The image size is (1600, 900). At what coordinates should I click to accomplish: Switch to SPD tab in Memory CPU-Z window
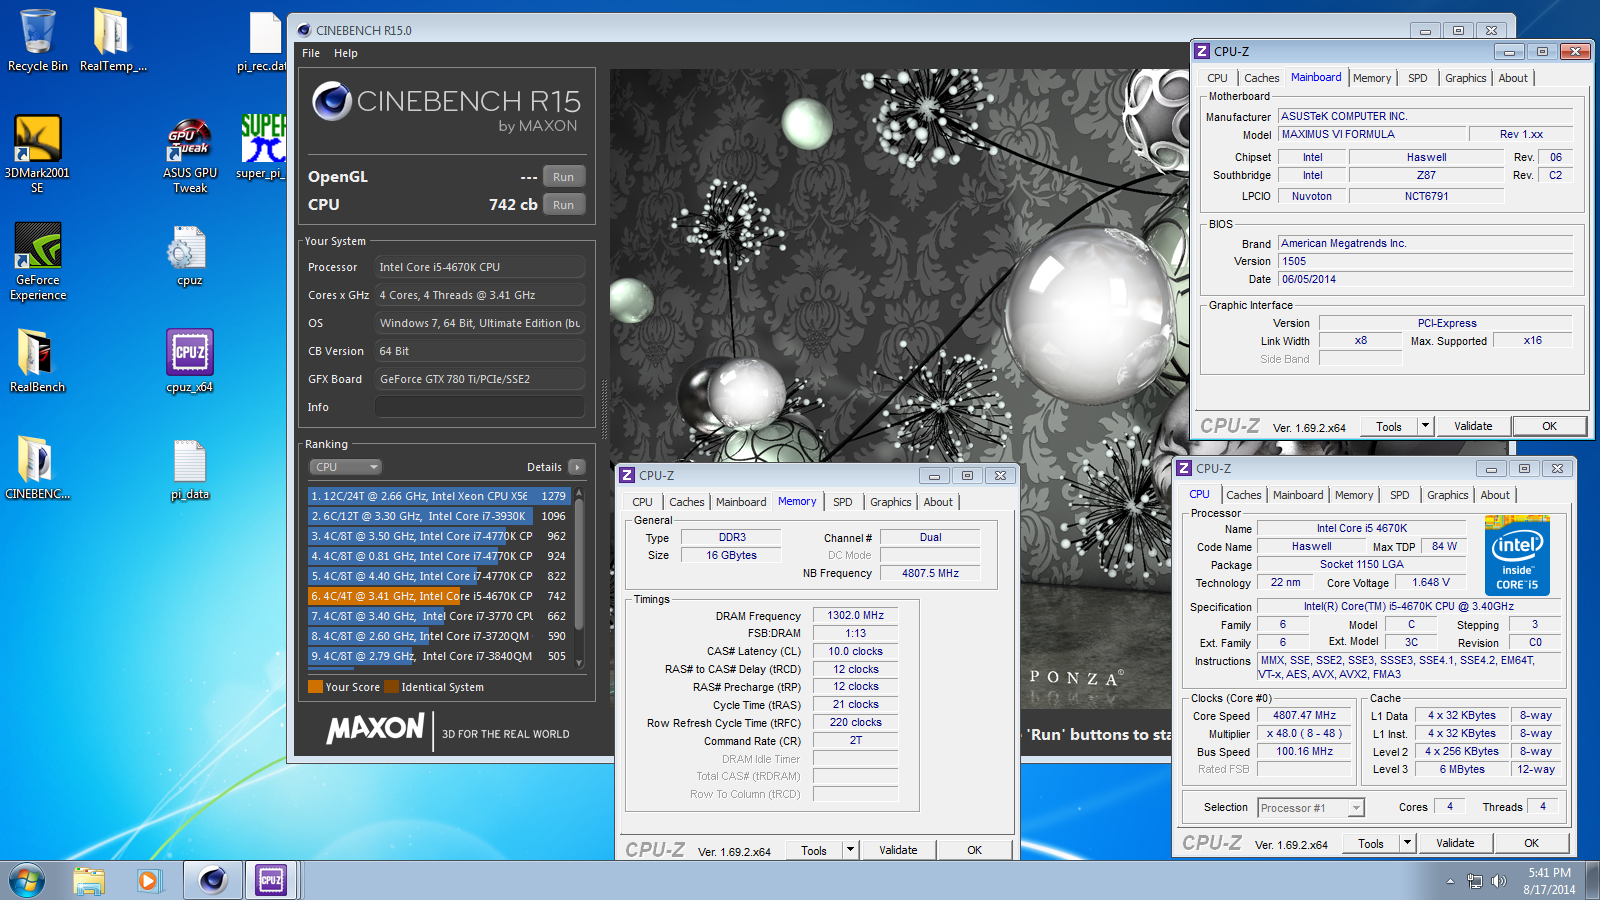point(843,502)
